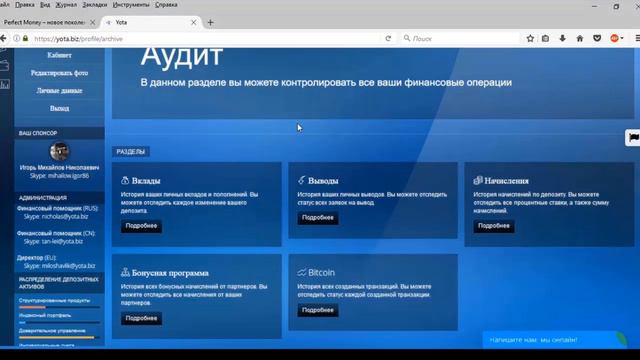Click the Skype tan-lei@yota.biz contact
640x360 pixels.
click(53, 241)
